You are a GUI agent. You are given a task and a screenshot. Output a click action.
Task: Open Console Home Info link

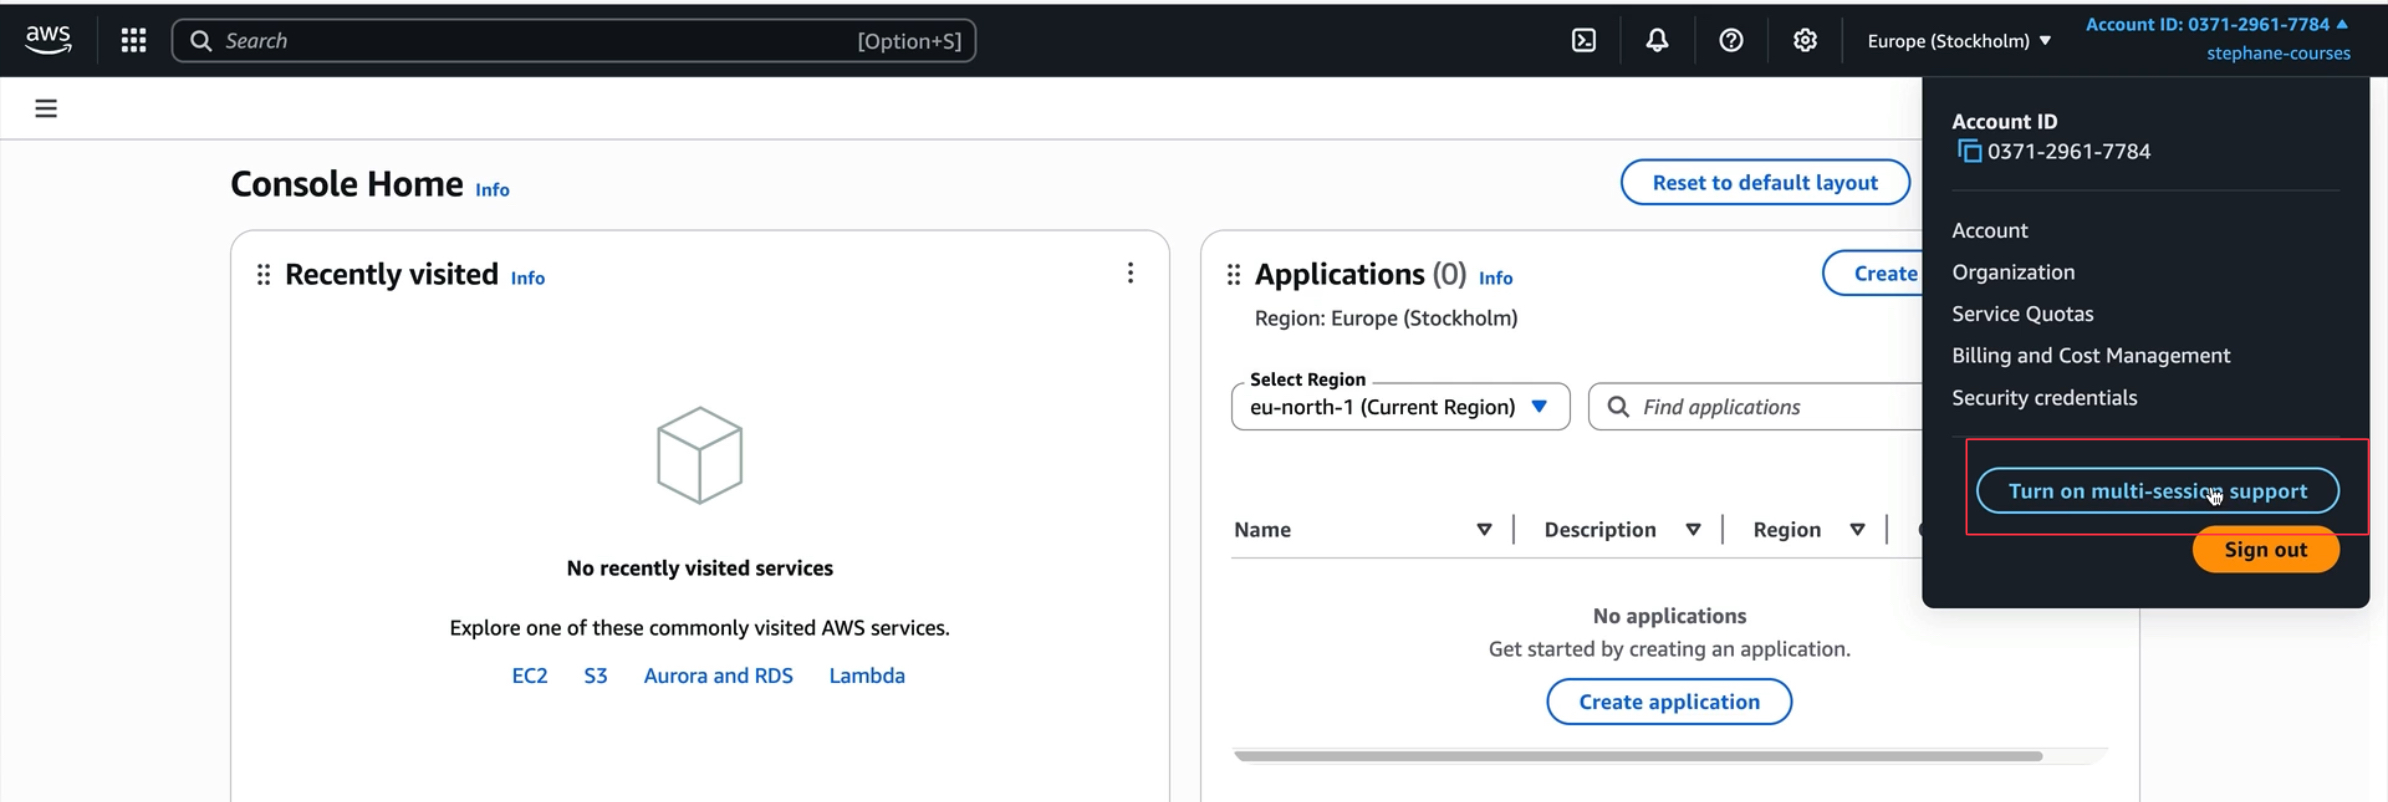(492, 190)
